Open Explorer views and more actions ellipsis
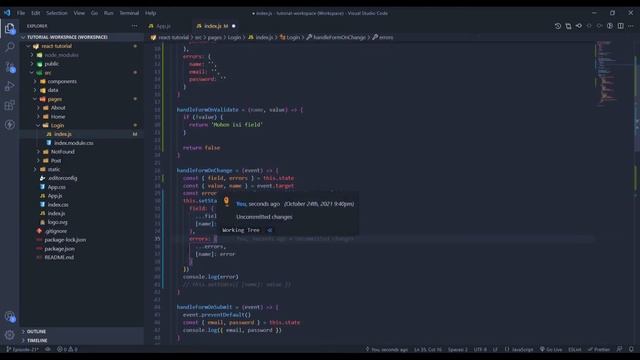 coord(135,26)
